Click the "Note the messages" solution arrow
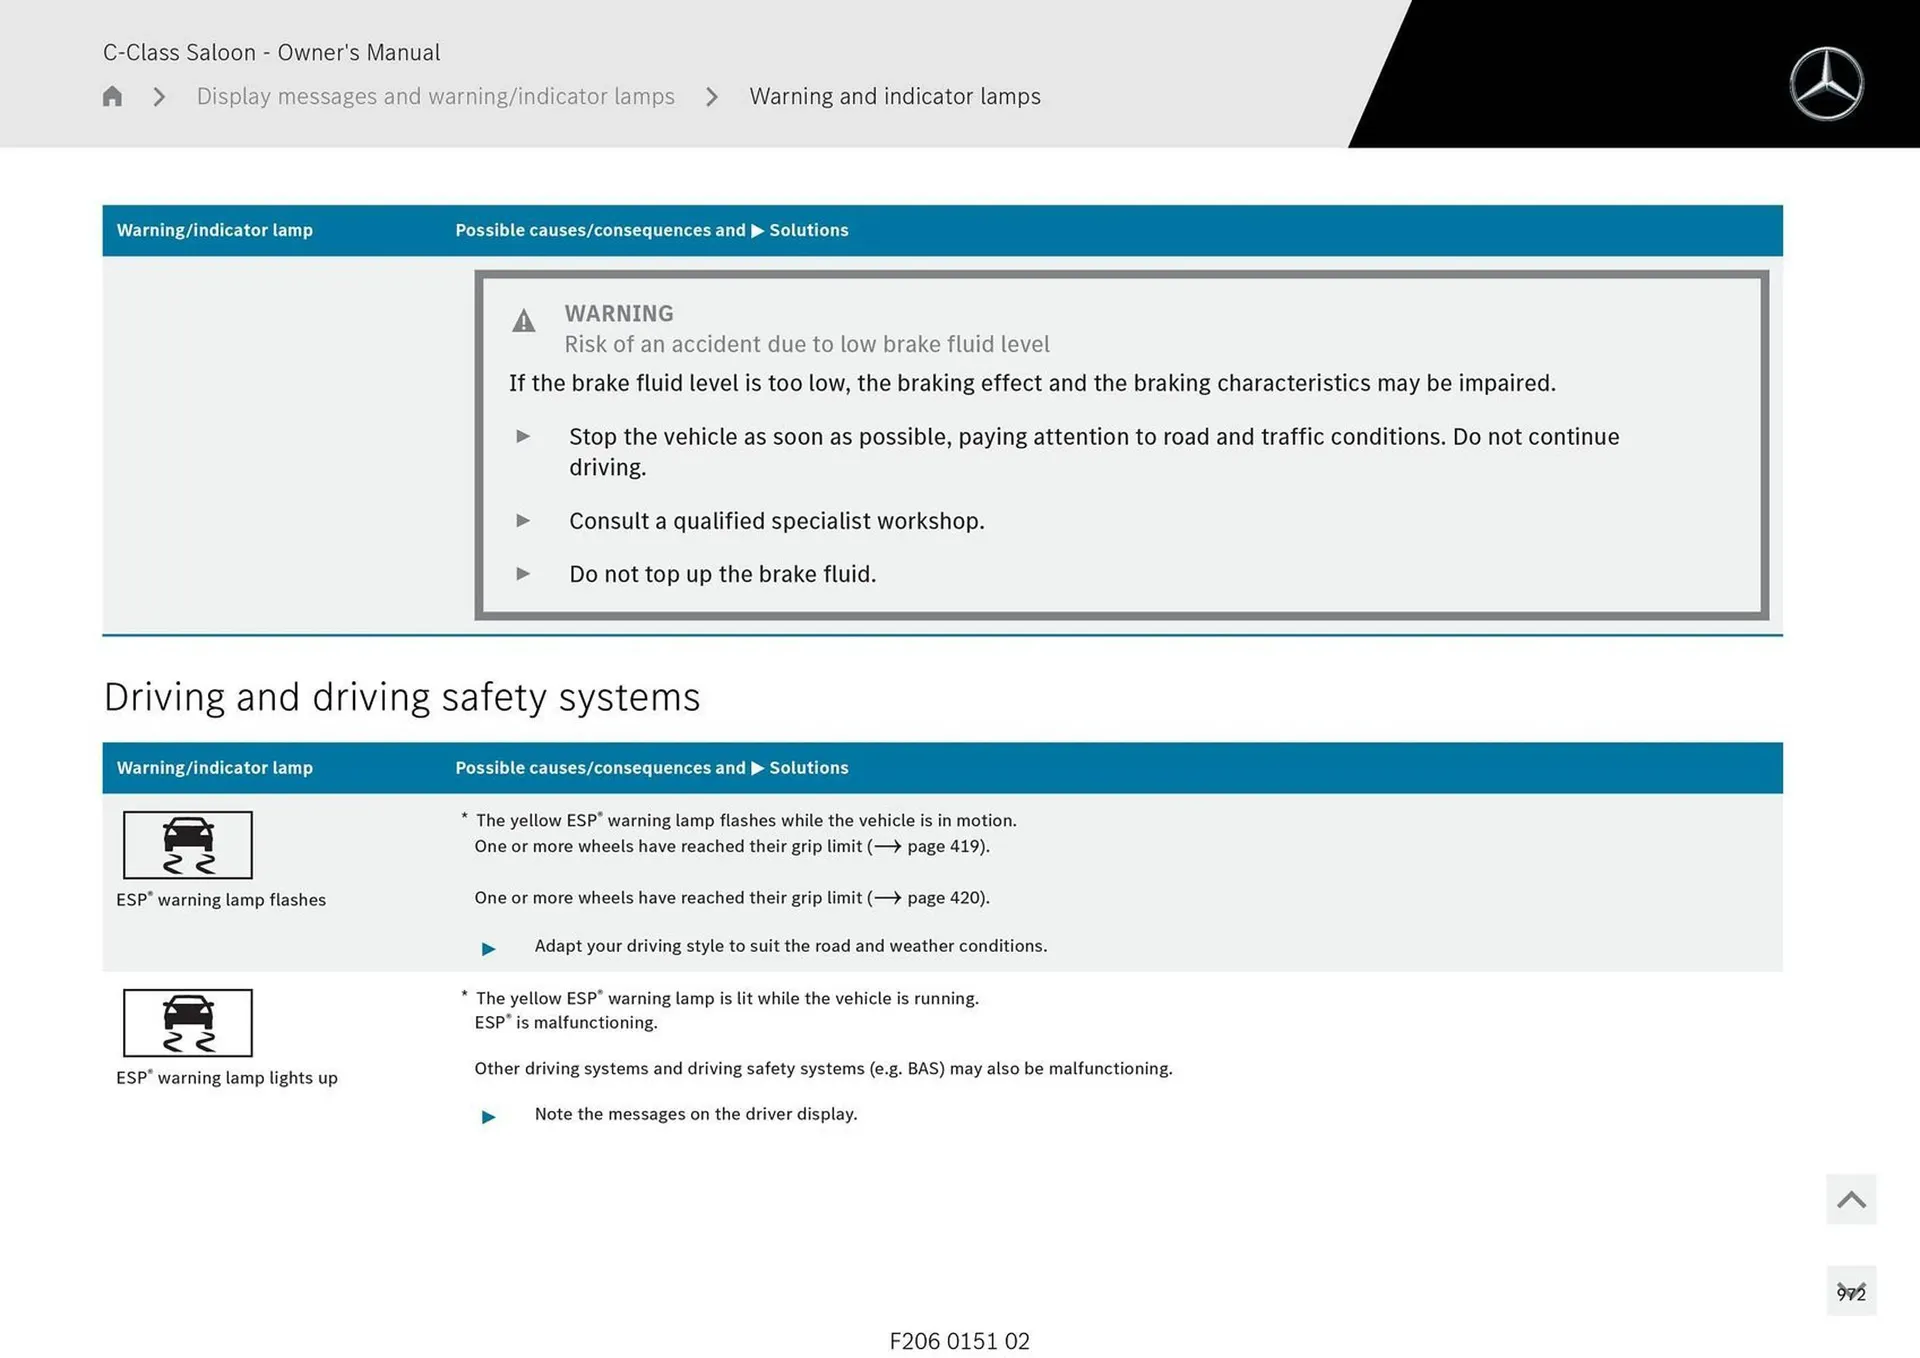The image size is (1920, 1358). pyautogui.click(x=488, y=1116)
